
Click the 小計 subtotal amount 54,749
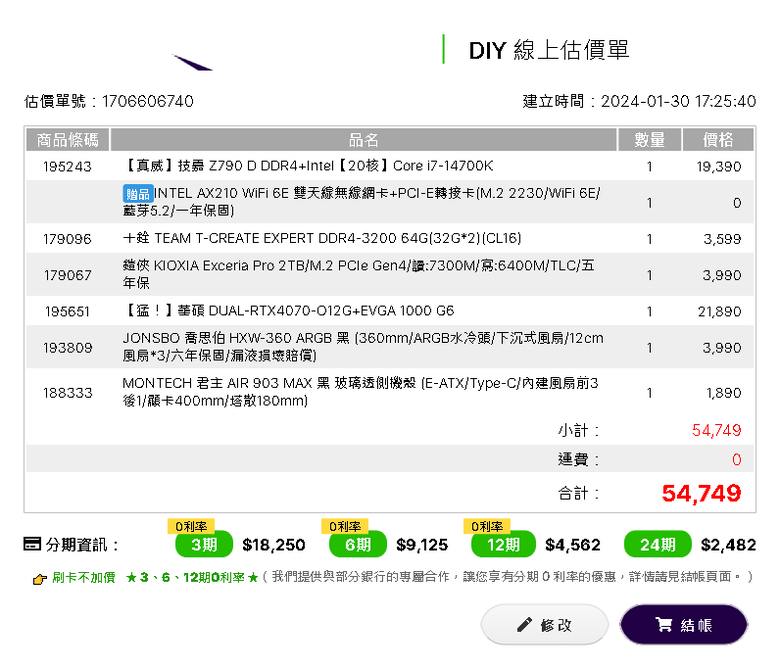click(716, 430)
